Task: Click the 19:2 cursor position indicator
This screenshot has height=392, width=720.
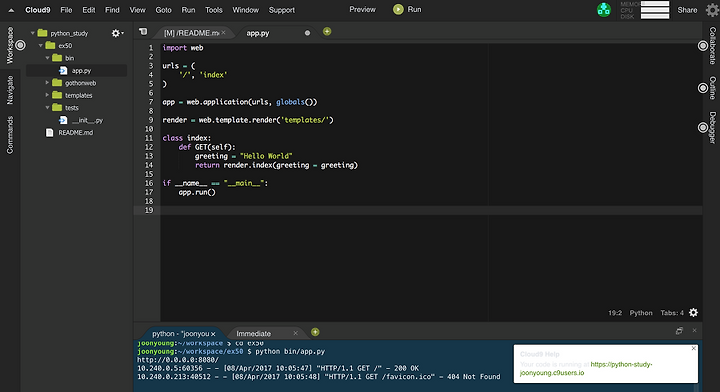Action: (x=615, y=313)
